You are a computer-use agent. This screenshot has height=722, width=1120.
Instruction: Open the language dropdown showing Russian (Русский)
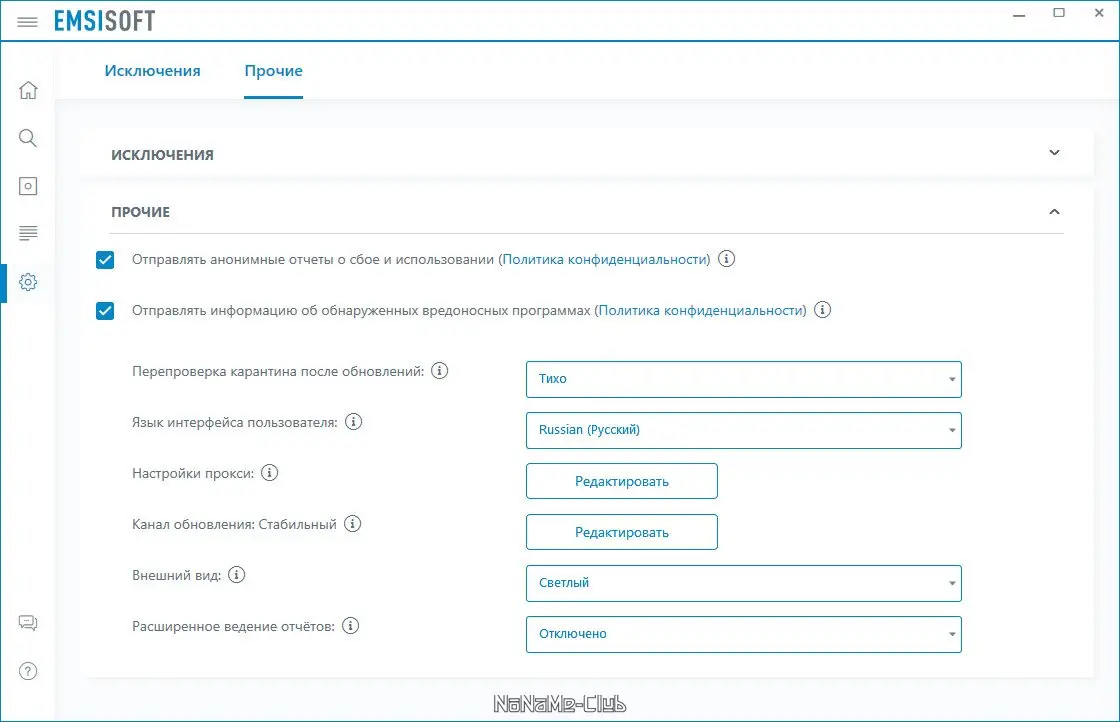(x=744, y=431)
